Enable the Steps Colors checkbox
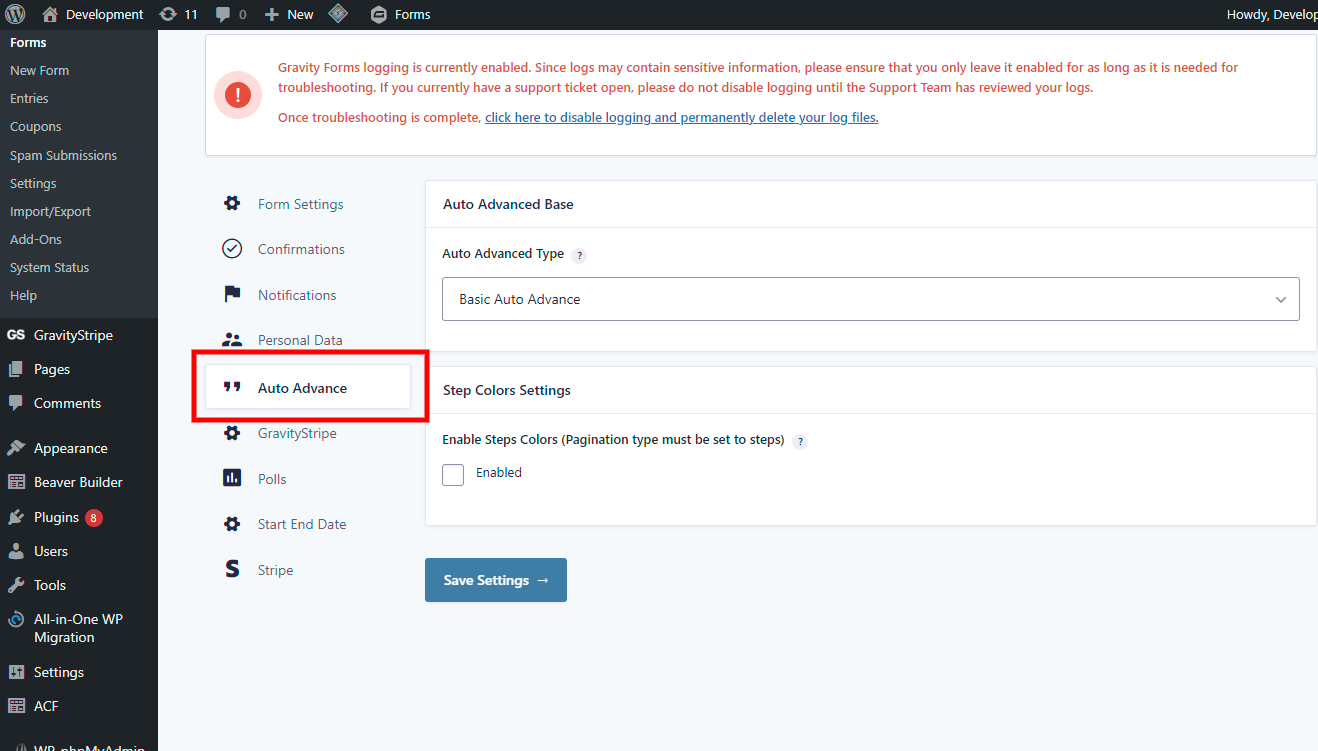The image size is (1318, 751). (x=453, y=474)
